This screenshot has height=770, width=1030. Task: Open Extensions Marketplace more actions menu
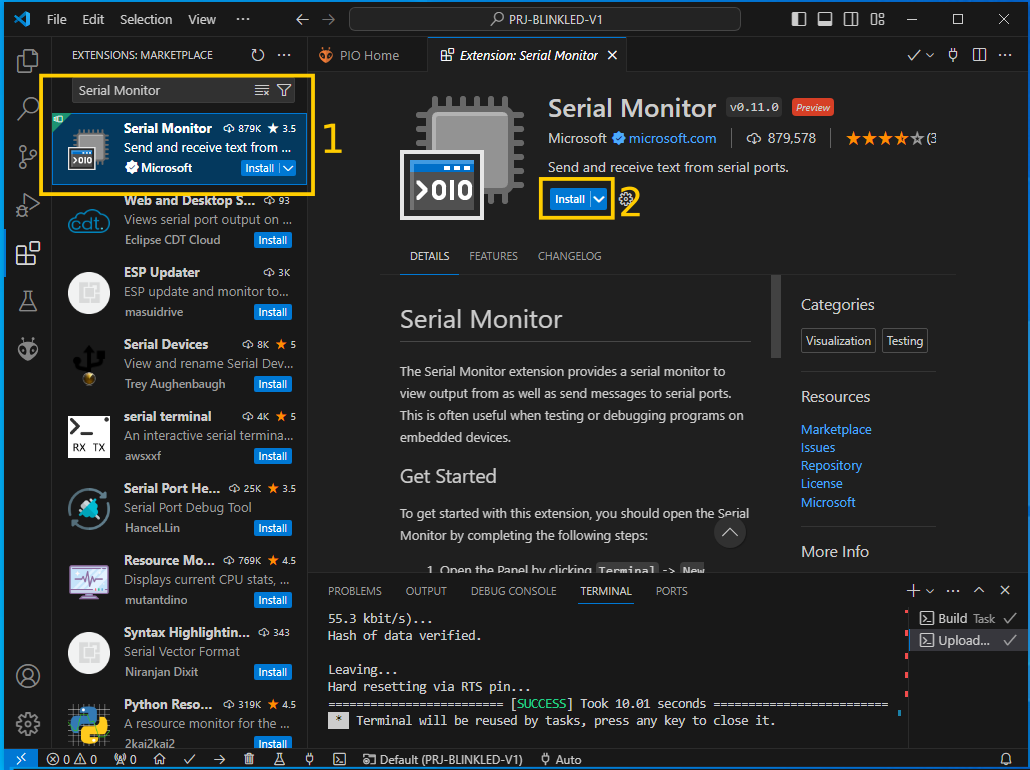tap(284, 55)
